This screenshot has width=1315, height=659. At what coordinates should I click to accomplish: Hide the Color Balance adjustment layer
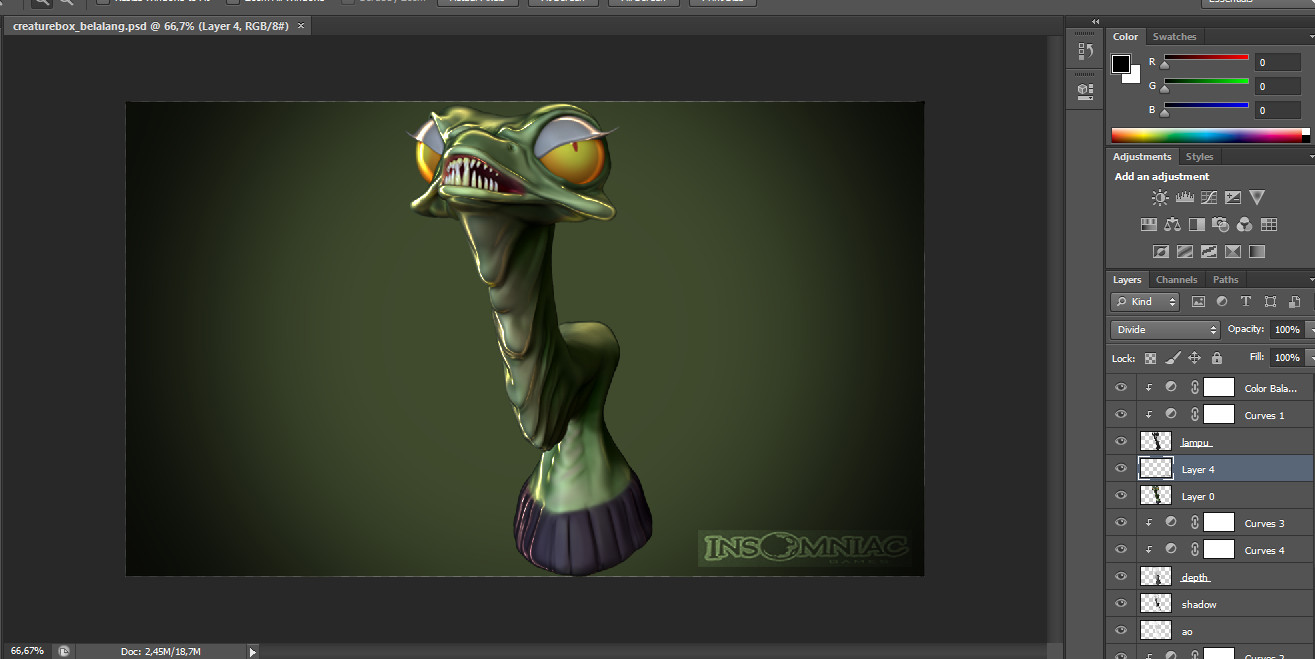tap(1120, 388)
